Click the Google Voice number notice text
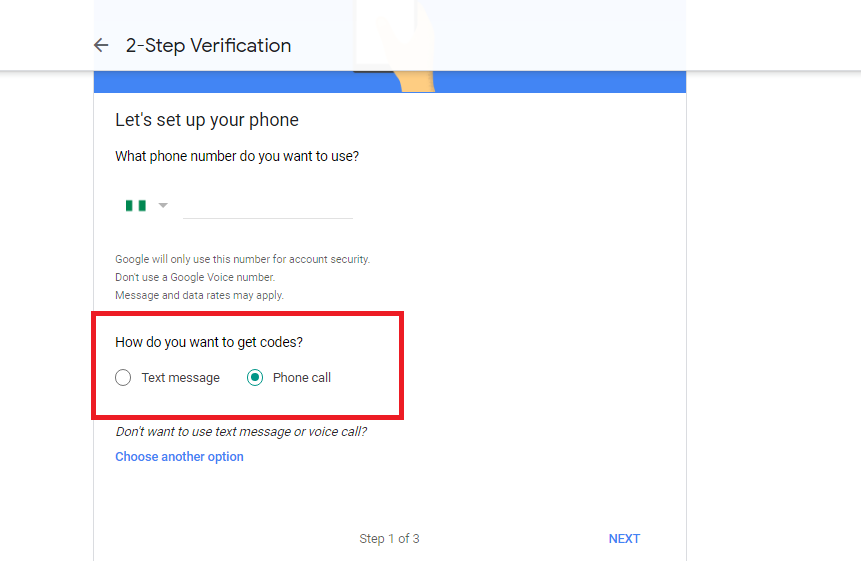This screenshot has width=861, height=561. (195, 277)
